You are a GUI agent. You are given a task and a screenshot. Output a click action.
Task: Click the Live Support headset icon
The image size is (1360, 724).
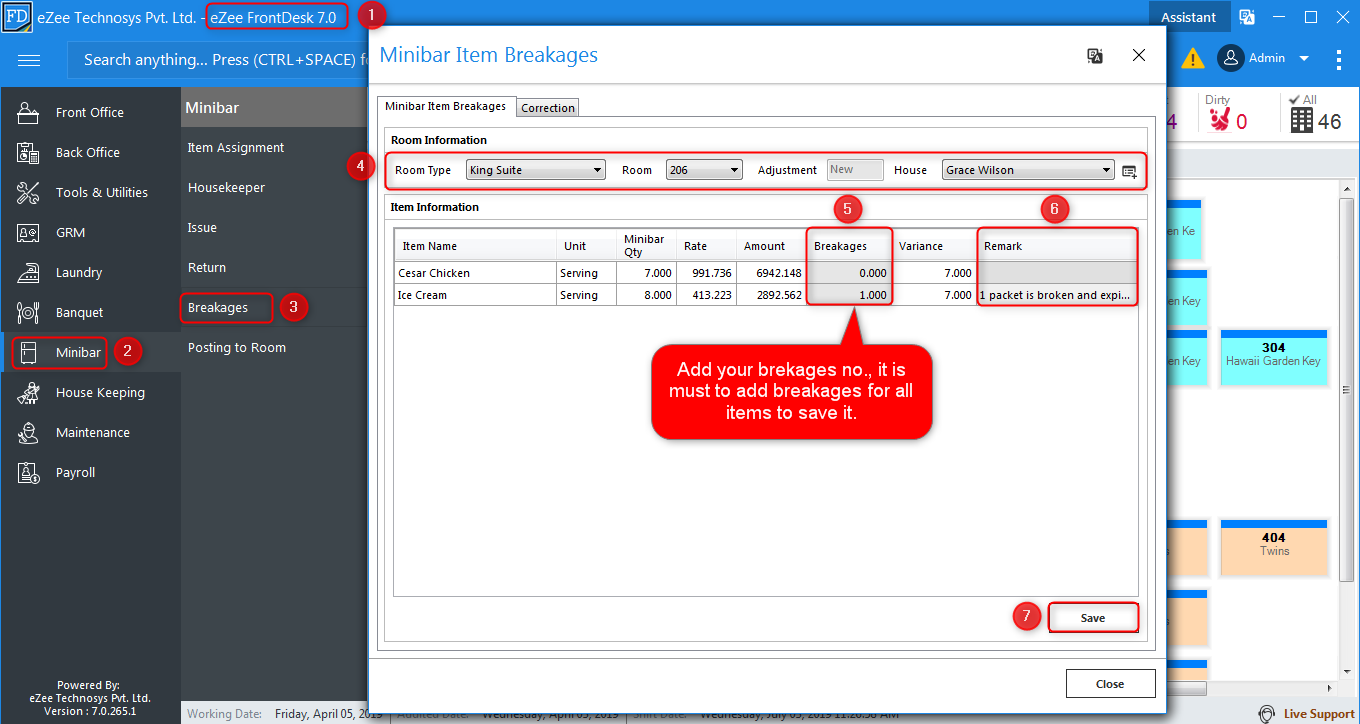coord(1267,714)
